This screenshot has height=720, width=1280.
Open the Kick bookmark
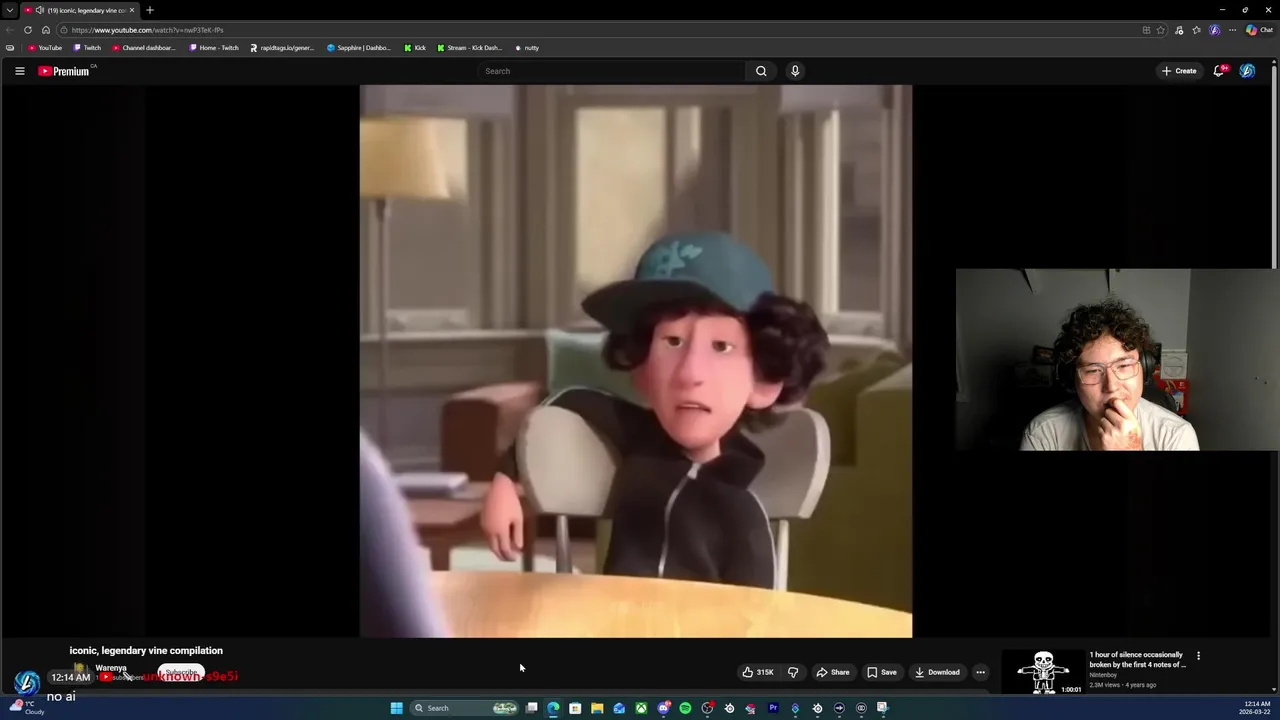tap(415, 48)
